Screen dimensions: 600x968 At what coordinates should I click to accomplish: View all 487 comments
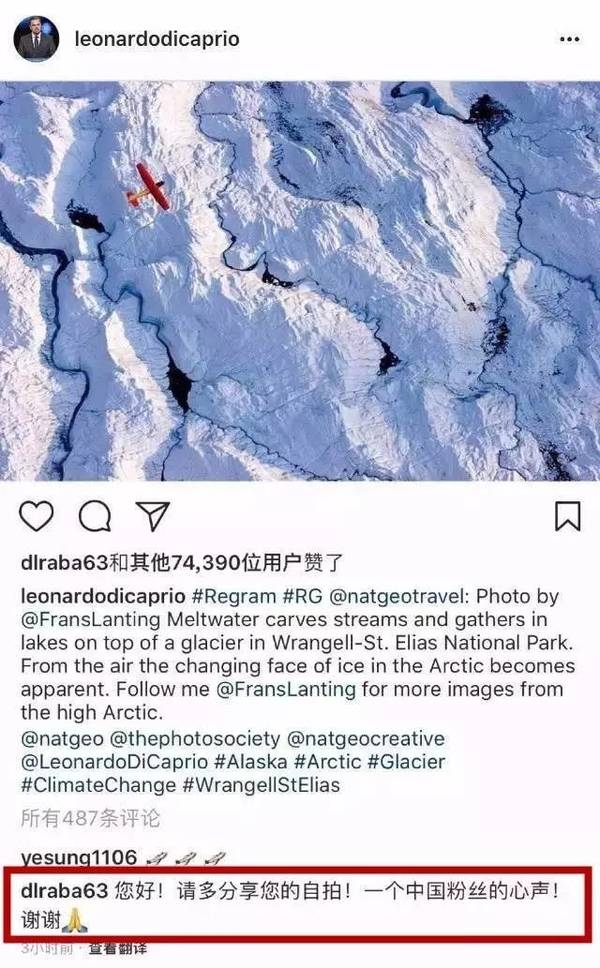[x=90, y=818]
